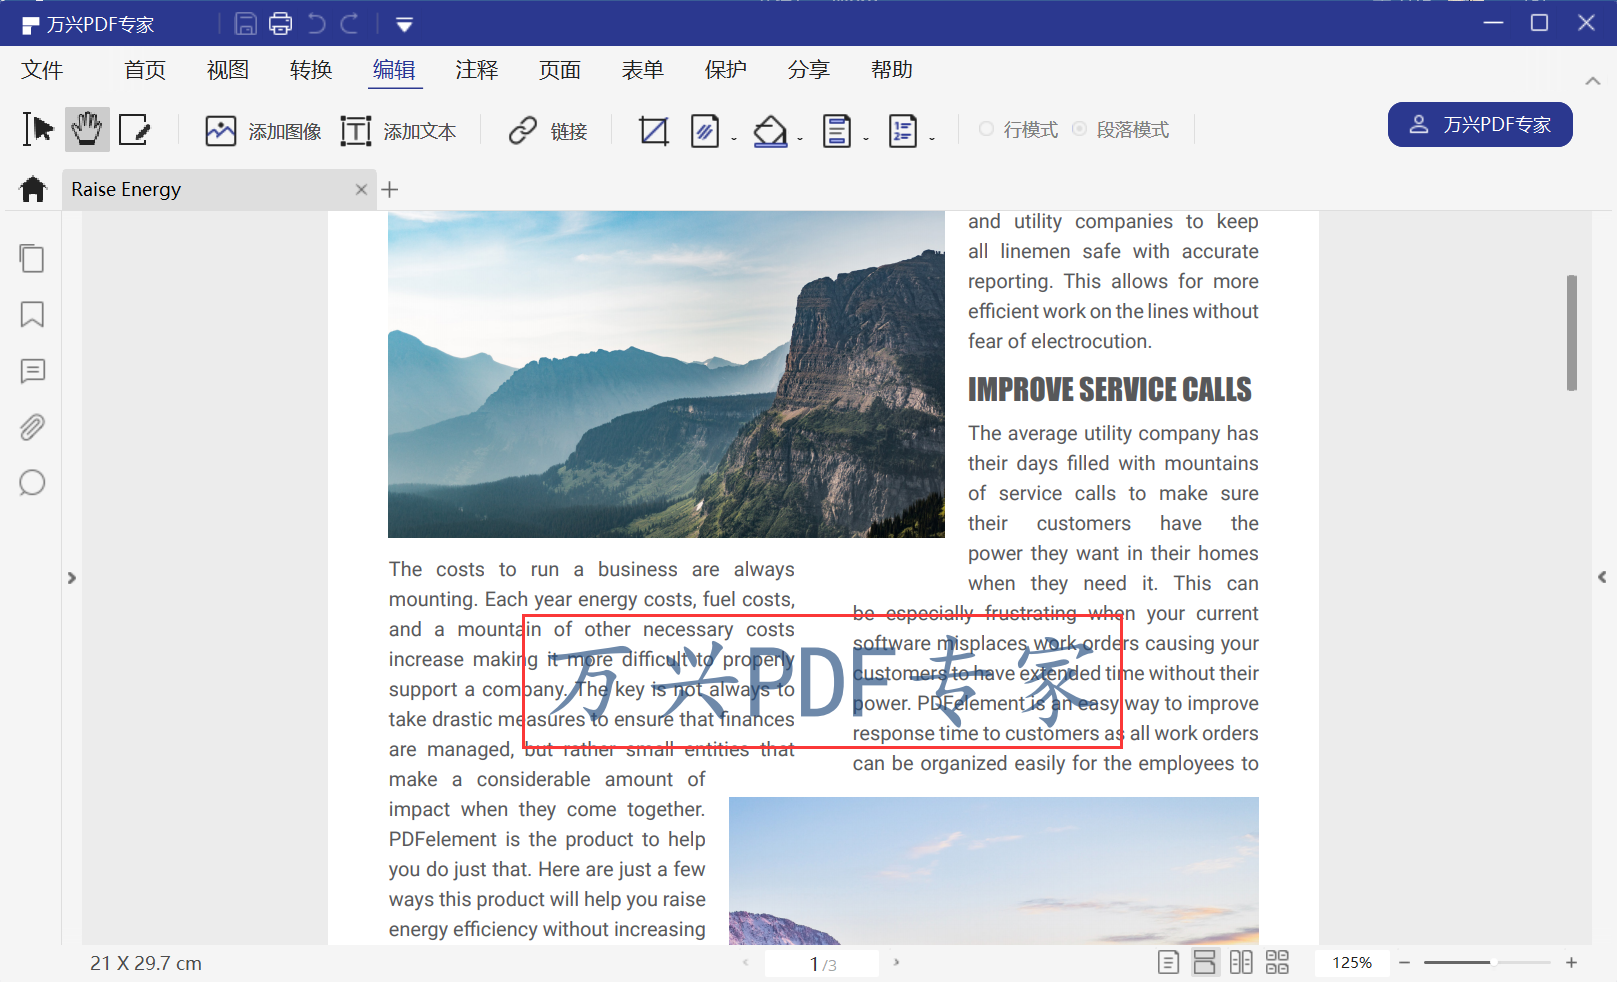Click the mountain landscape image
Viewport: 1617px width, 982px height.
point(666,374)
